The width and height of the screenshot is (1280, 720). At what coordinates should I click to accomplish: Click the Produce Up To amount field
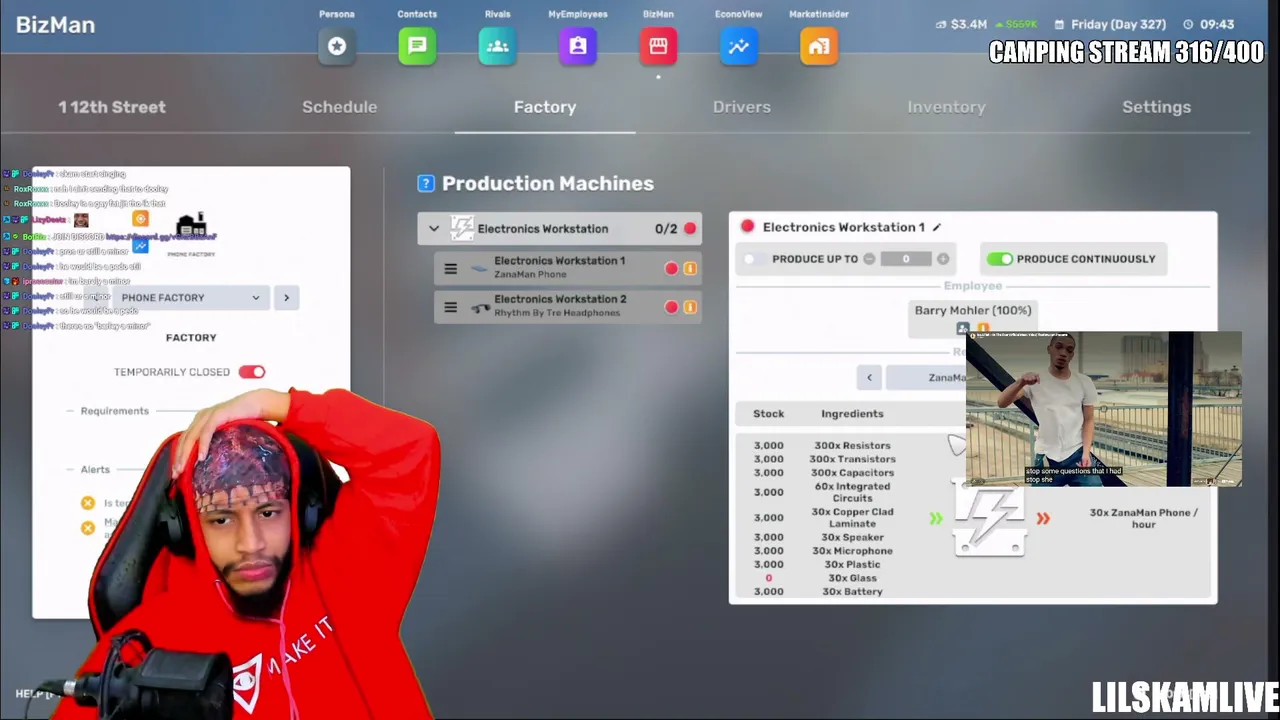(x=906, y=259)
